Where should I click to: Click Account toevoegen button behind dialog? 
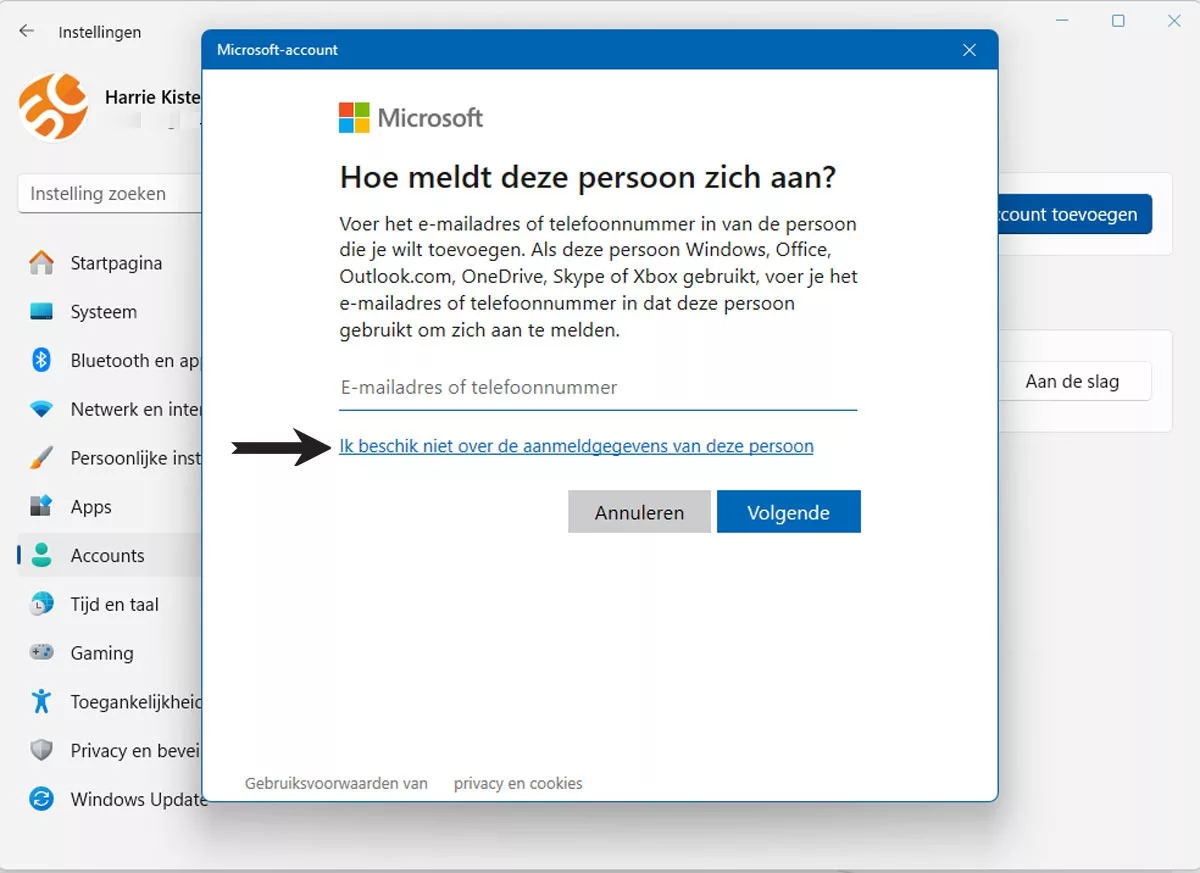[x=1075, y=214]
